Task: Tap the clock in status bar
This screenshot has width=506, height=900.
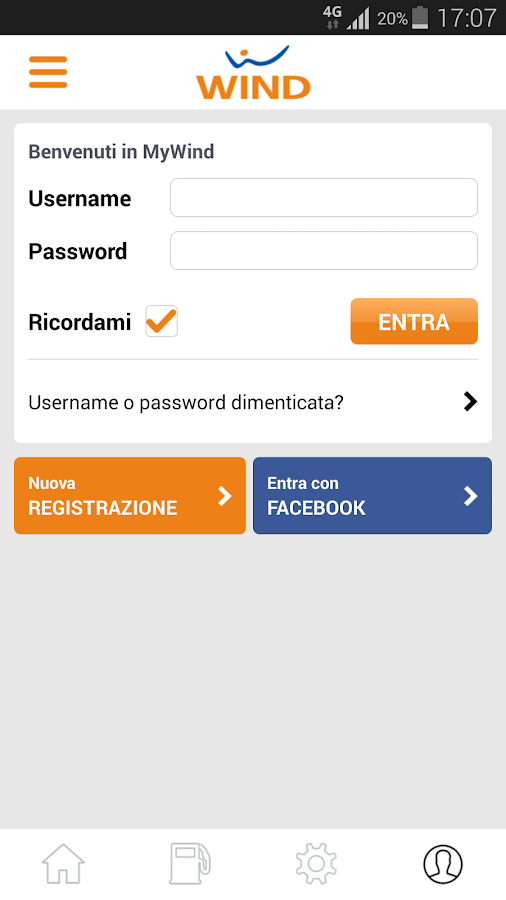Action: (x=466, y=18)
